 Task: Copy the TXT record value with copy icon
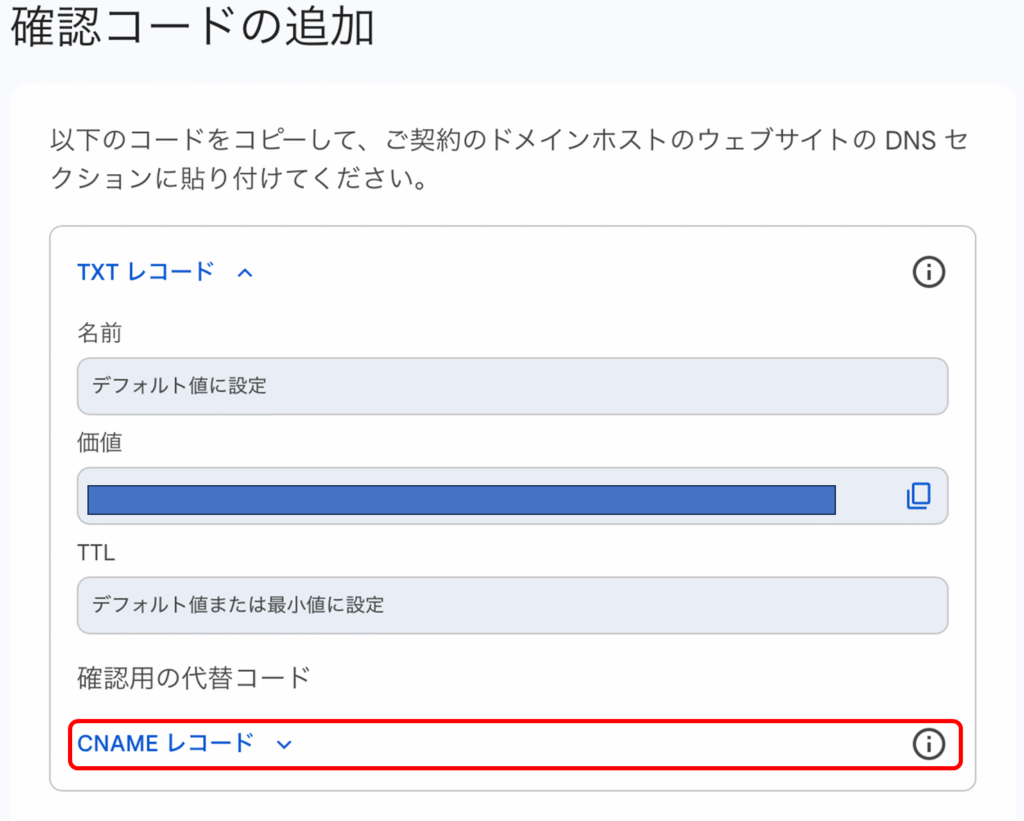[x=918, y=496]
